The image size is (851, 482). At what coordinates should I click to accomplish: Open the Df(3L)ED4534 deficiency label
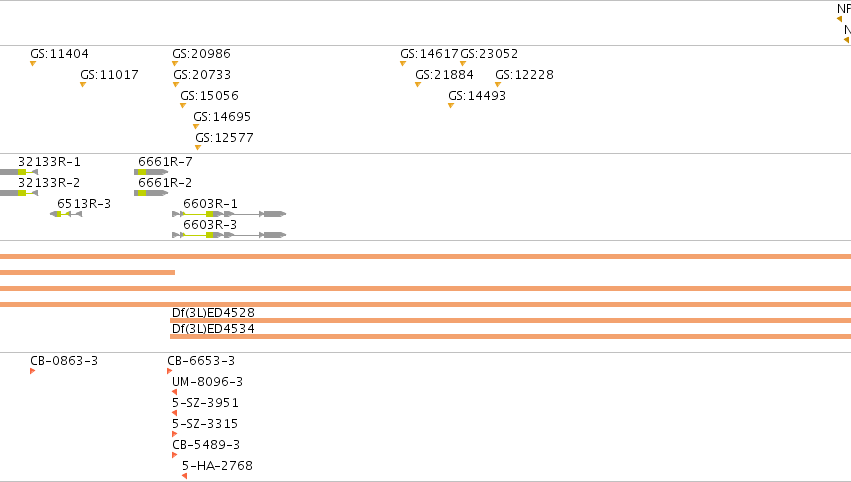coord(213,328)
